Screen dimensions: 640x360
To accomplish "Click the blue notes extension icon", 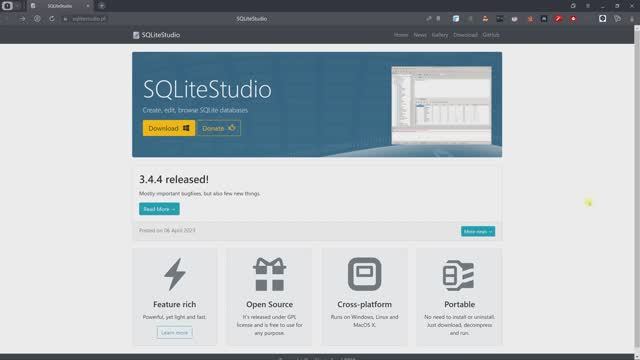I will point(456,19).
